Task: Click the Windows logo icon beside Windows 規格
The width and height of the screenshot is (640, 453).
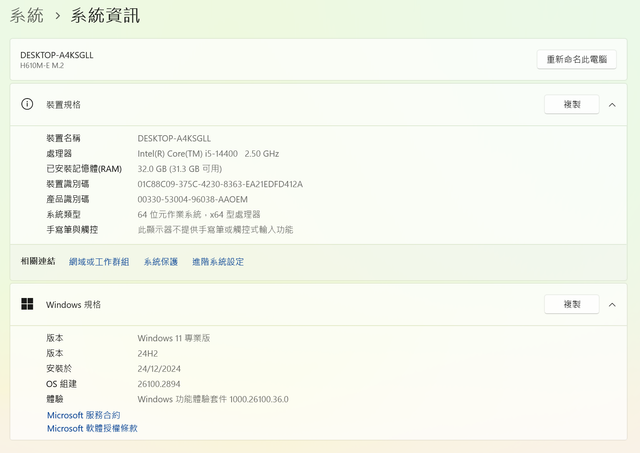Action: pyautogui.click(x=27, y=304)
